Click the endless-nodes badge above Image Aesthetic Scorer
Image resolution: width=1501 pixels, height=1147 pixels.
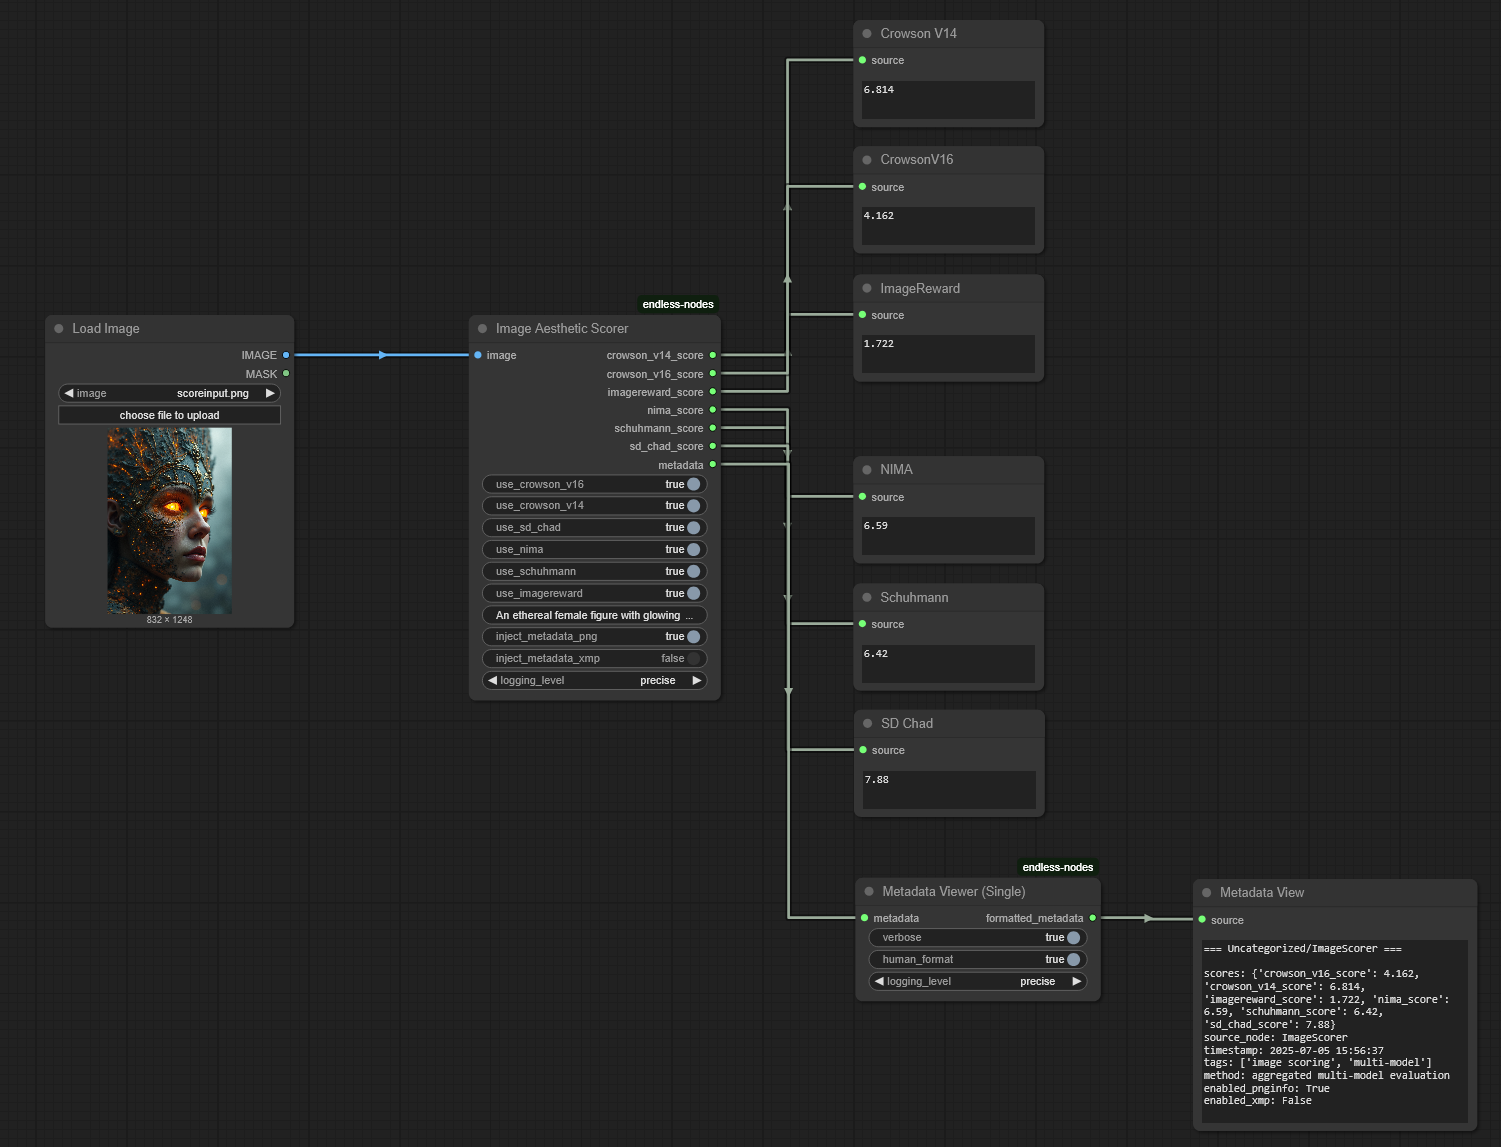point(678,304)
